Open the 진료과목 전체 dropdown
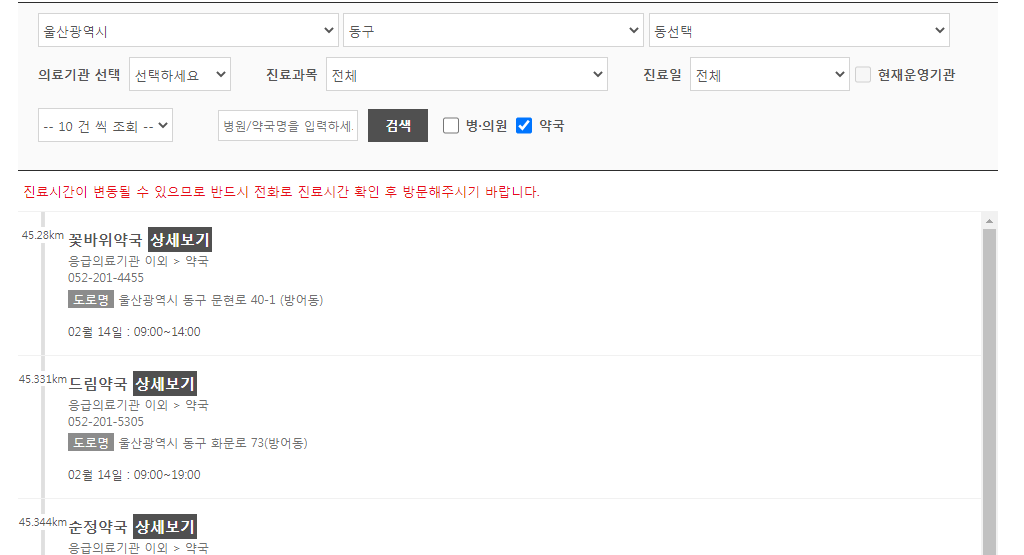This screenshot has height=555, width=1024. [467, 74]
